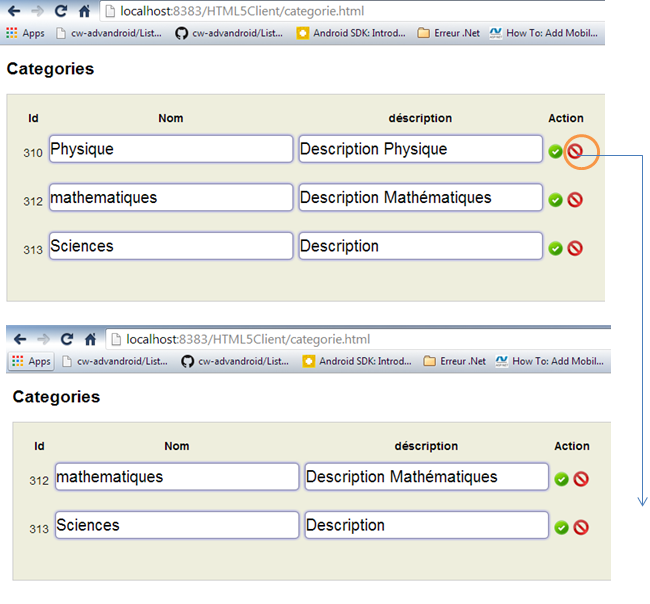Screen dimensions: 650x604
Task: Open Apps shortcut in top bookmarks bar
Action: click(x=25, y=33)
